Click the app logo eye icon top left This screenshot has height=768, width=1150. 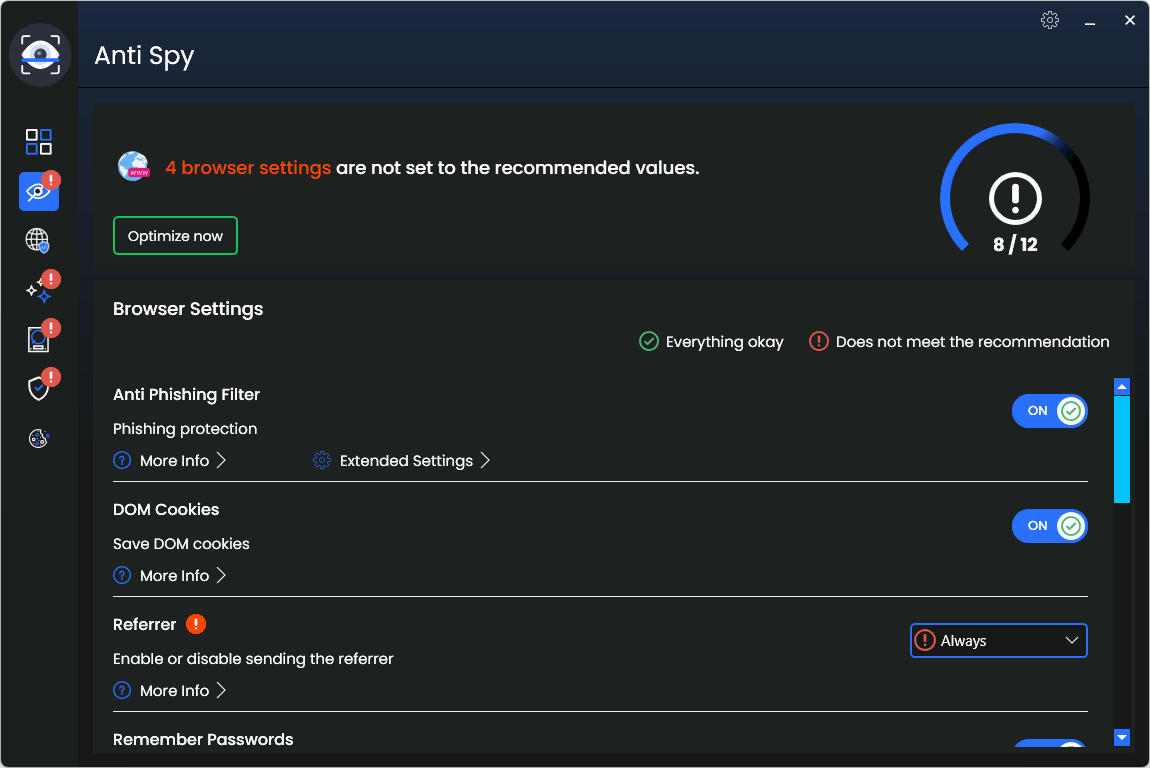click(40, 55)
